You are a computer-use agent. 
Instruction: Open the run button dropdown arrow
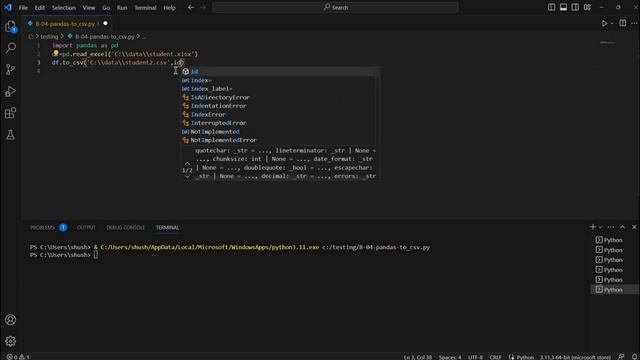click(x=612, y=24)
